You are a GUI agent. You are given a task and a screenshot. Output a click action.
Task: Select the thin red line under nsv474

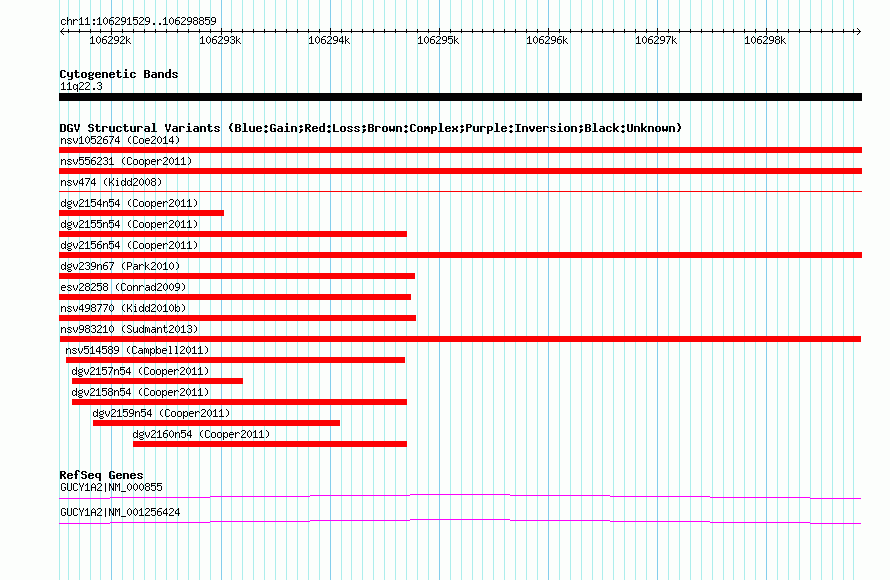(x=460, y=192)
